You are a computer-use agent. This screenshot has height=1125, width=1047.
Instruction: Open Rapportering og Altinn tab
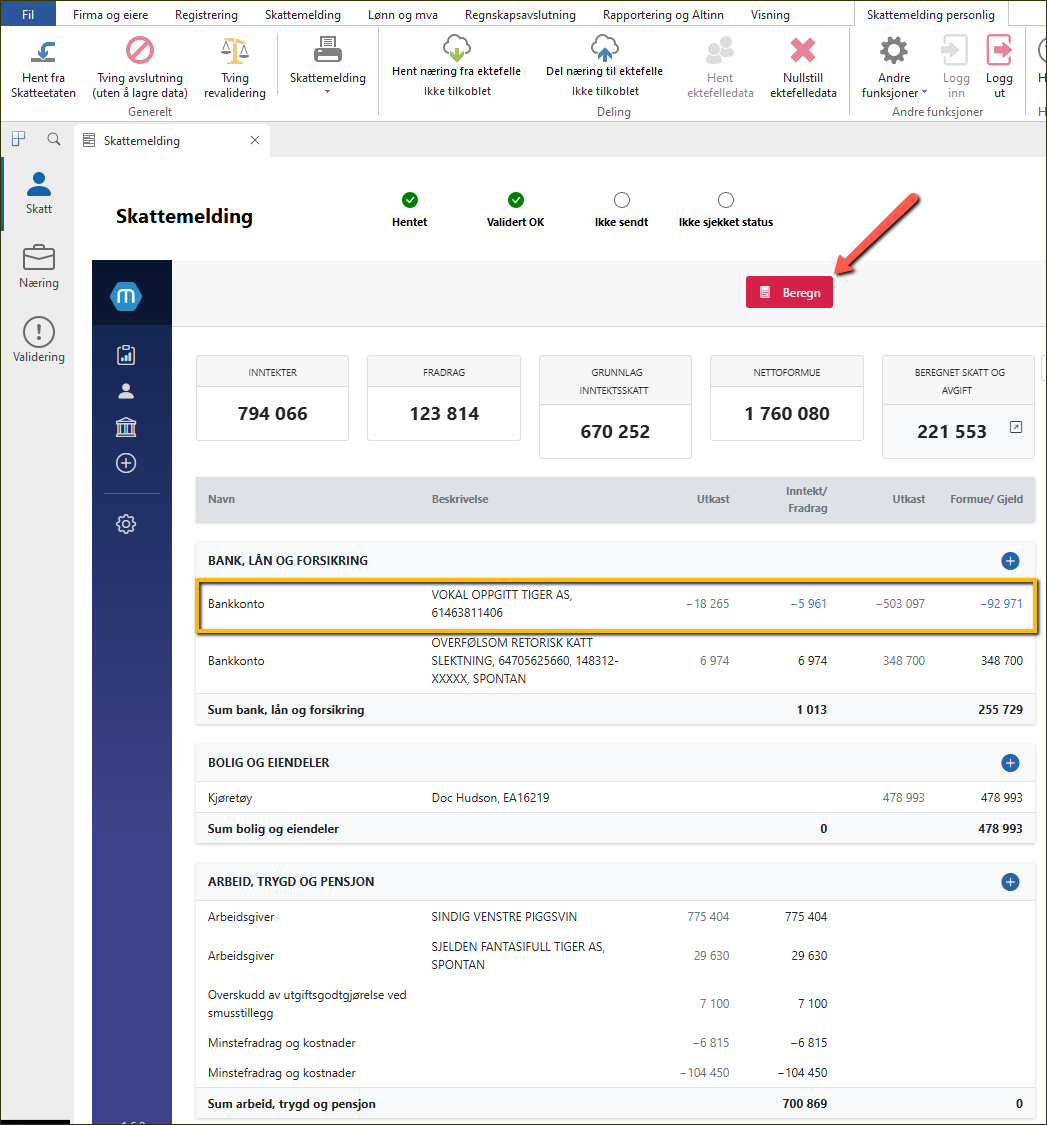663,14
